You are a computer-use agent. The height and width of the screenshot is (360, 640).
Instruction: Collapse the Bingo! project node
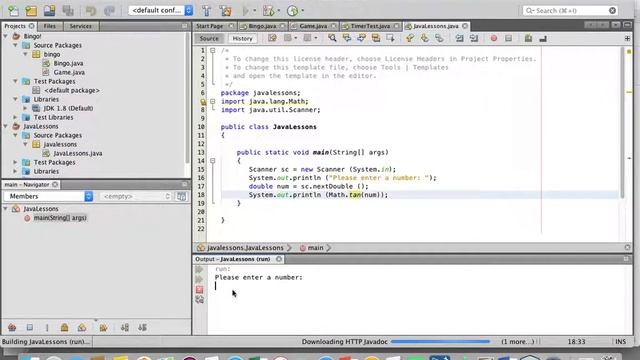pyautogui.click(x=6, y=36)
